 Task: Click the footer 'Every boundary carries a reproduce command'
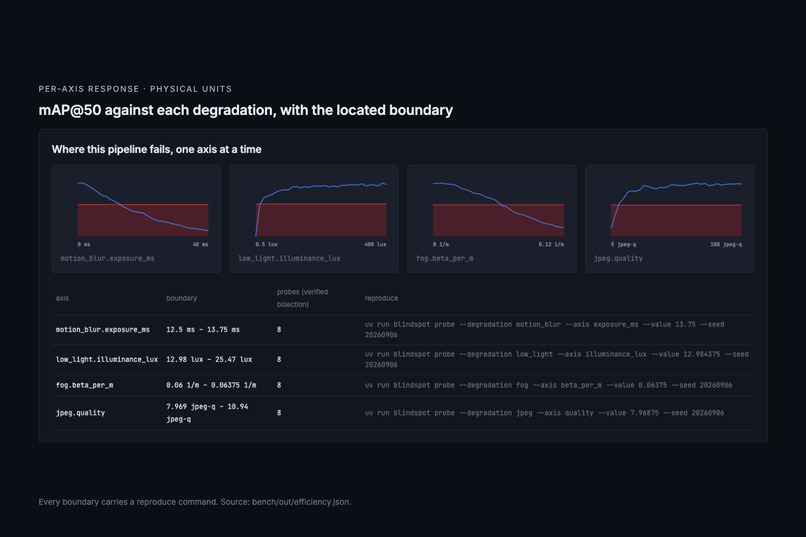(195, 502)
